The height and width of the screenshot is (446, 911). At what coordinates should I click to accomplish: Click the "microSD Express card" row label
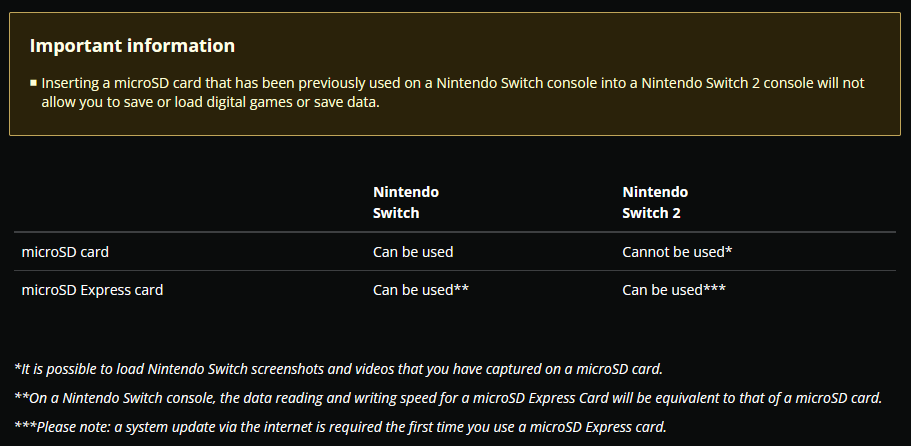92,290
